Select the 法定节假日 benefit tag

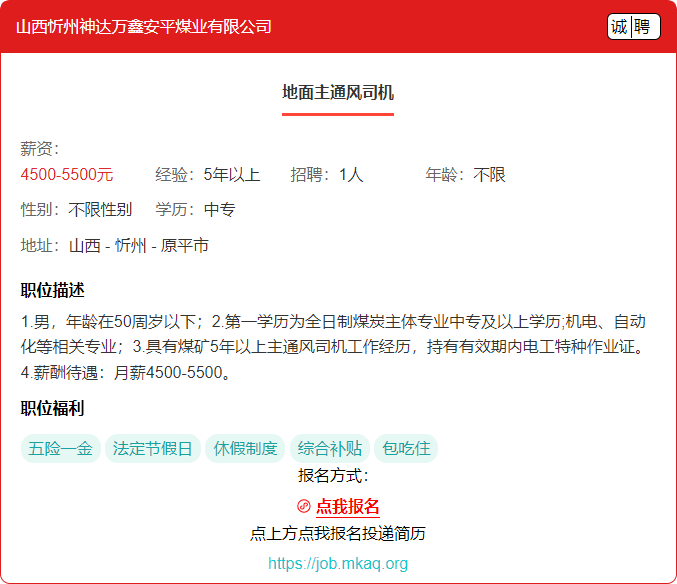153,448
